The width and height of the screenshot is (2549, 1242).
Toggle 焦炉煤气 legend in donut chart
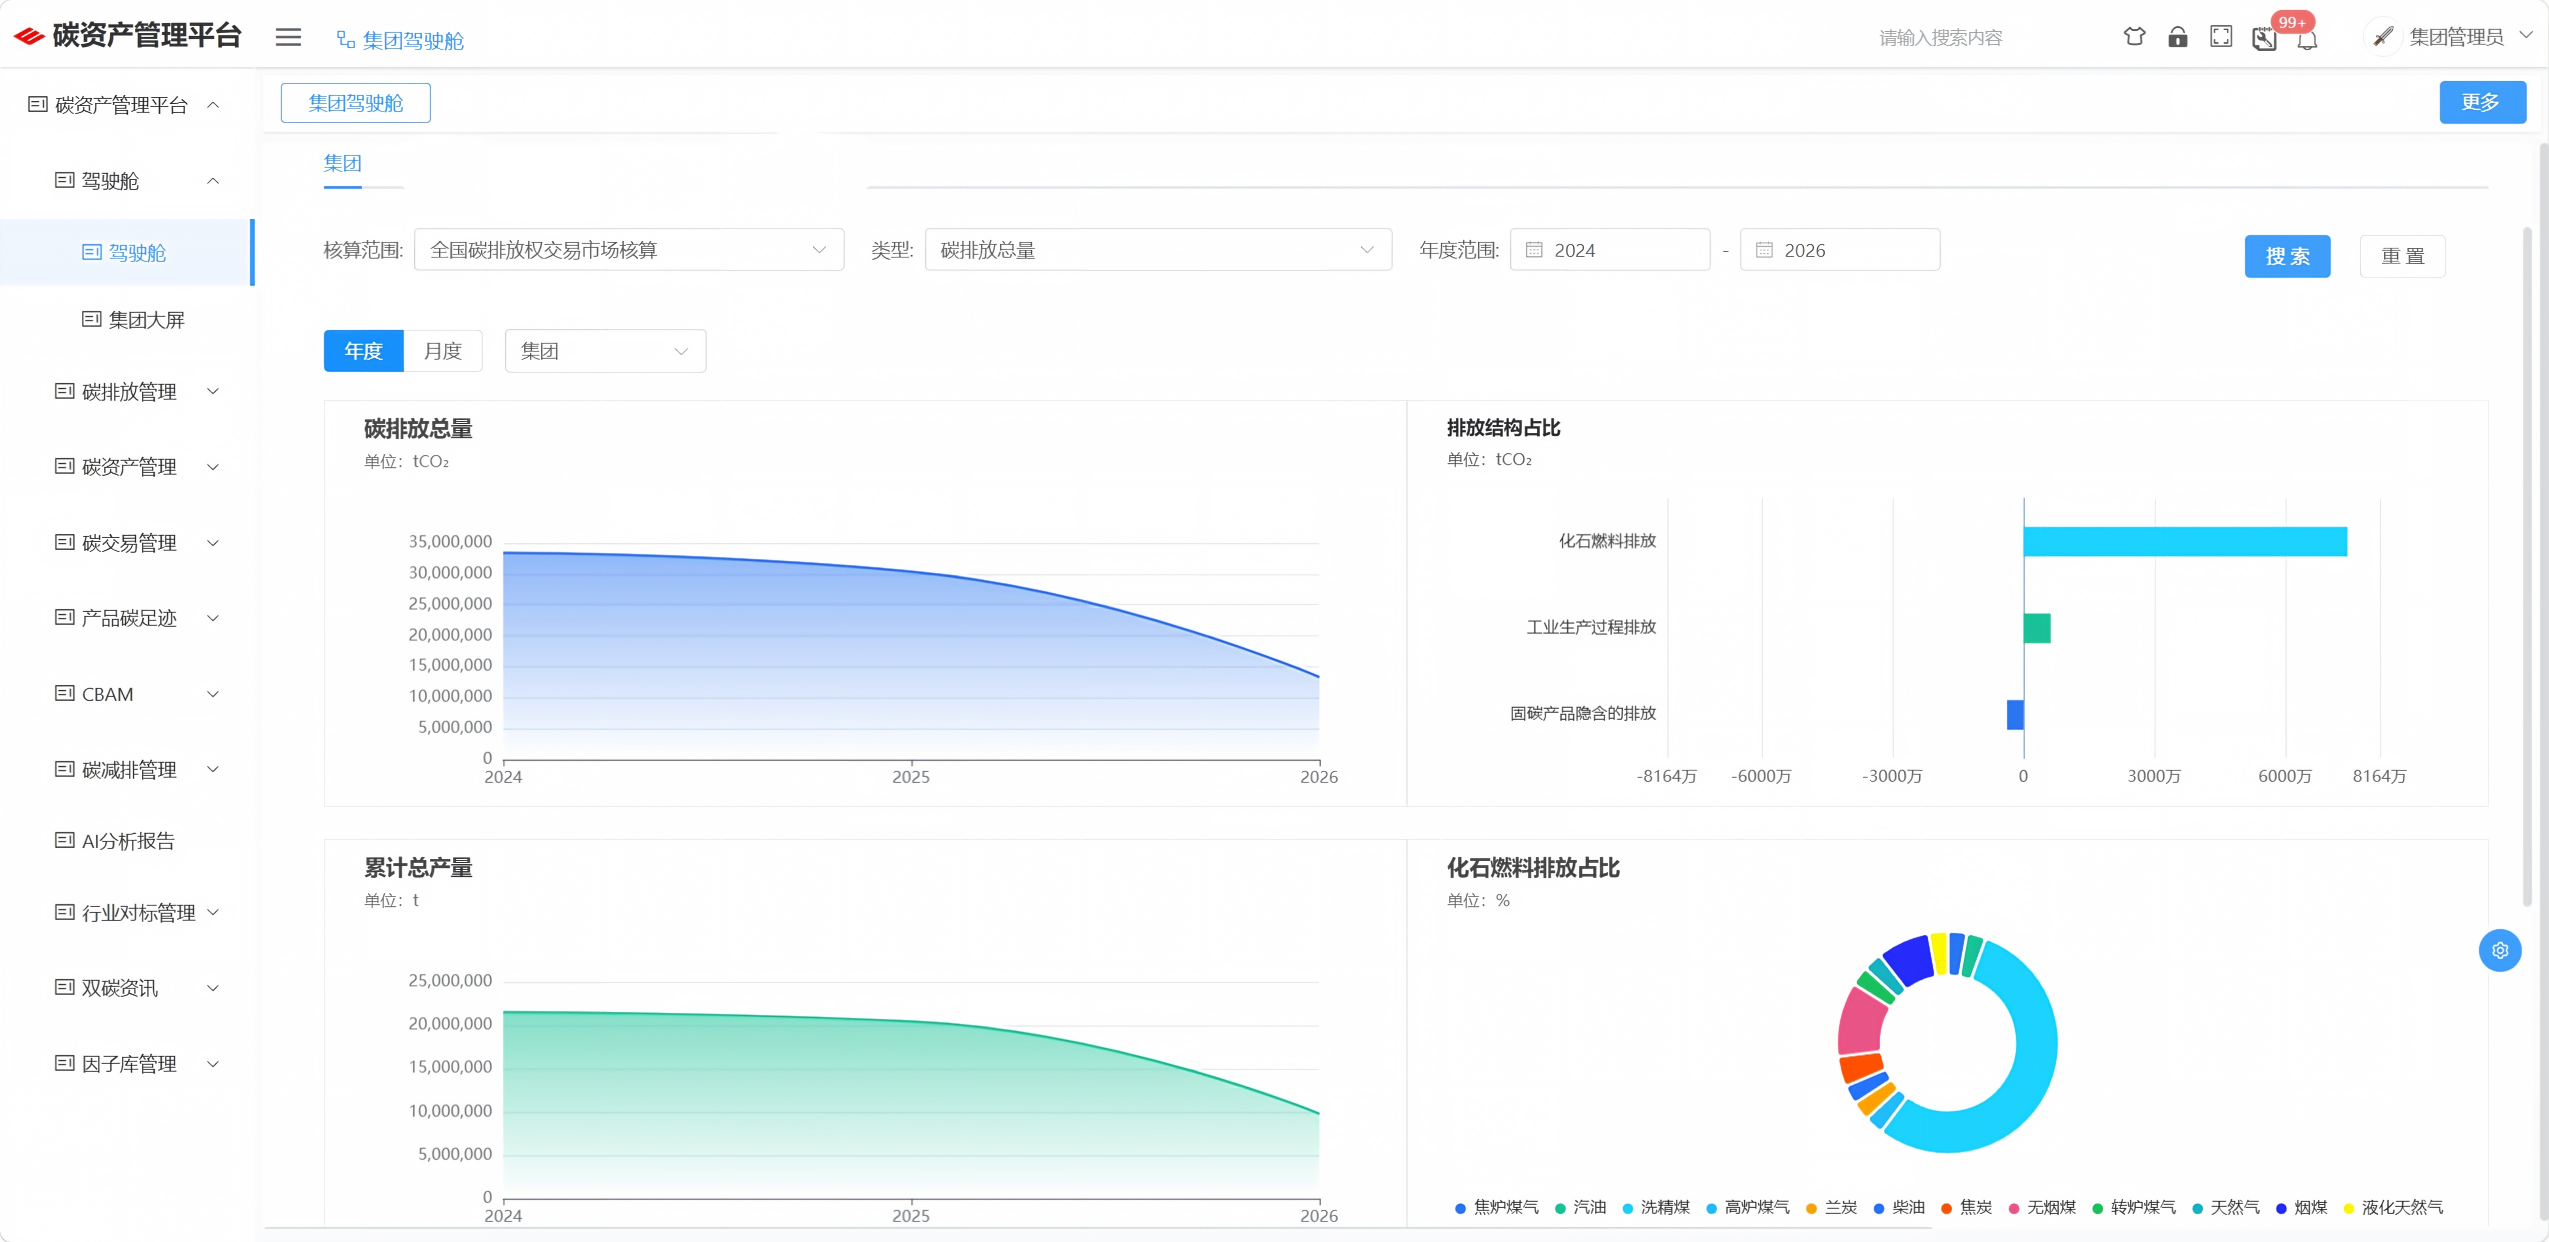1496,1207
